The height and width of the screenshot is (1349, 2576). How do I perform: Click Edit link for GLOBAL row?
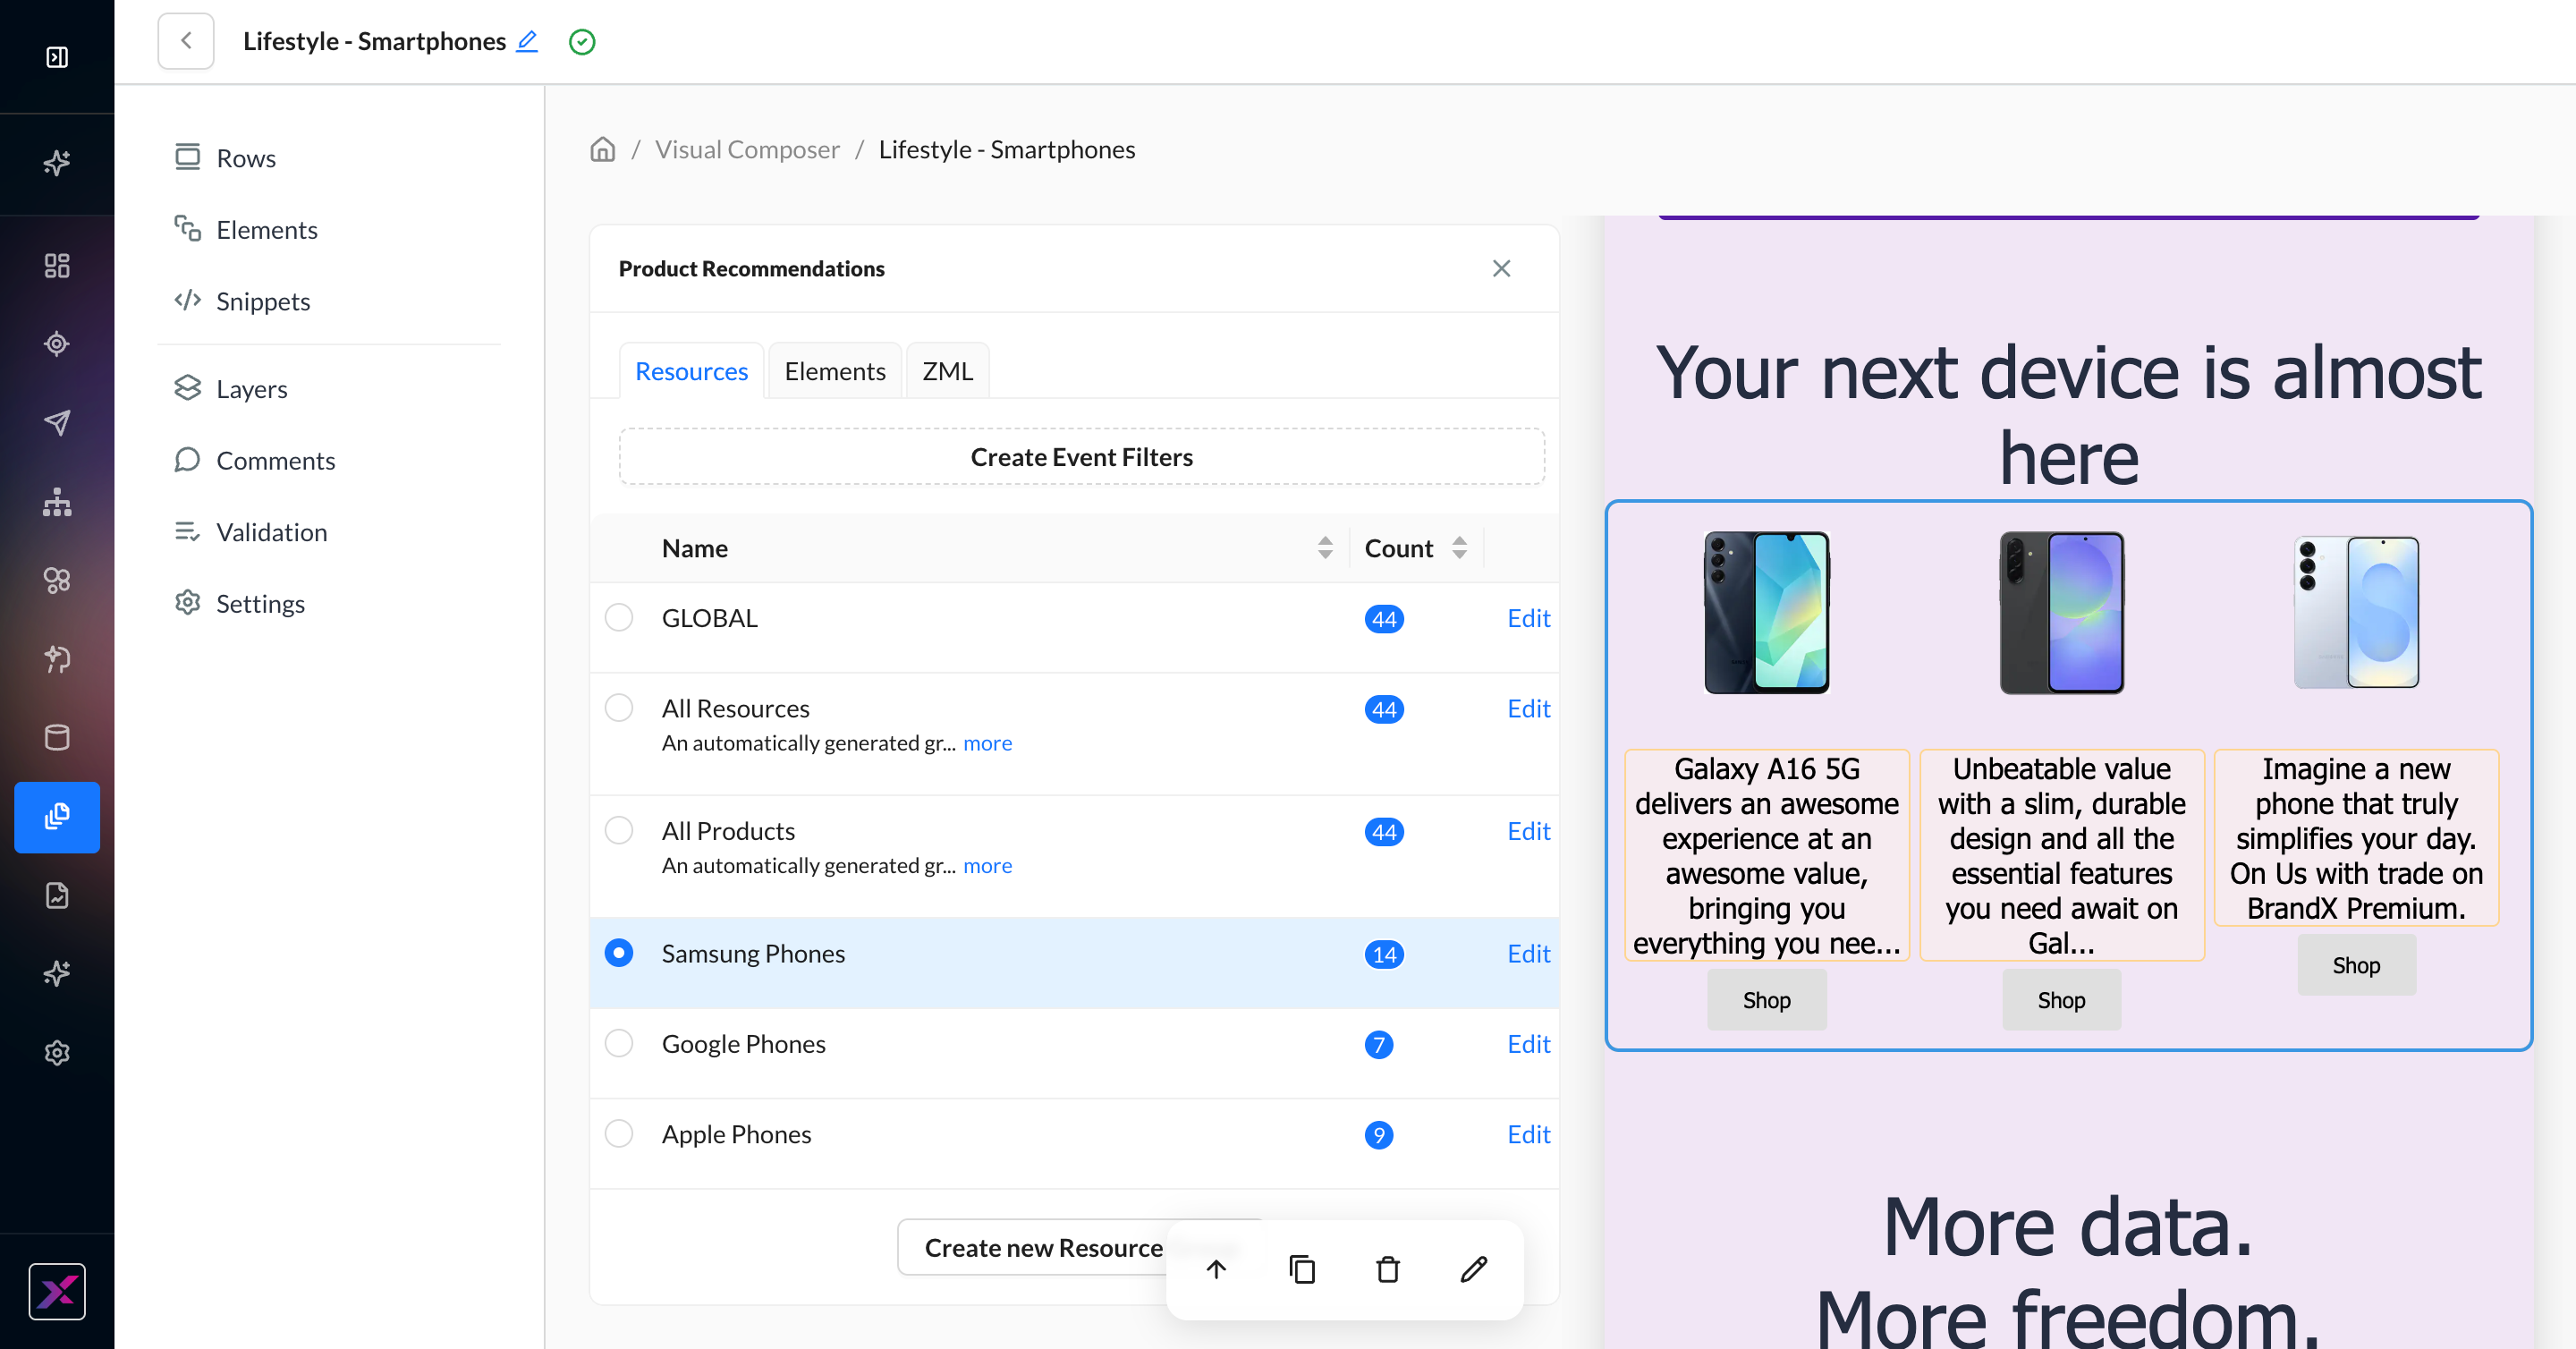(x=1528, y=618)
